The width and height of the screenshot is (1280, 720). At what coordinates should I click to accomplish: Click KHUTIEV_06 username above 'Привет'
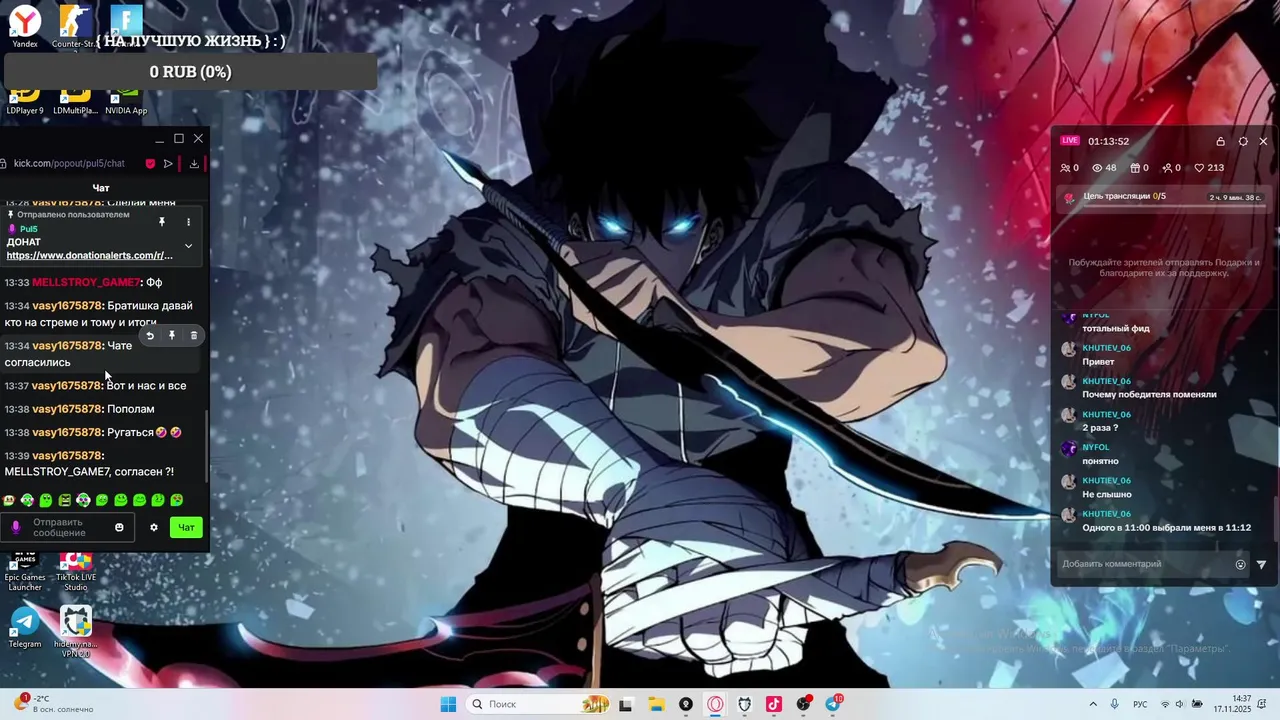pos(1106,348)
